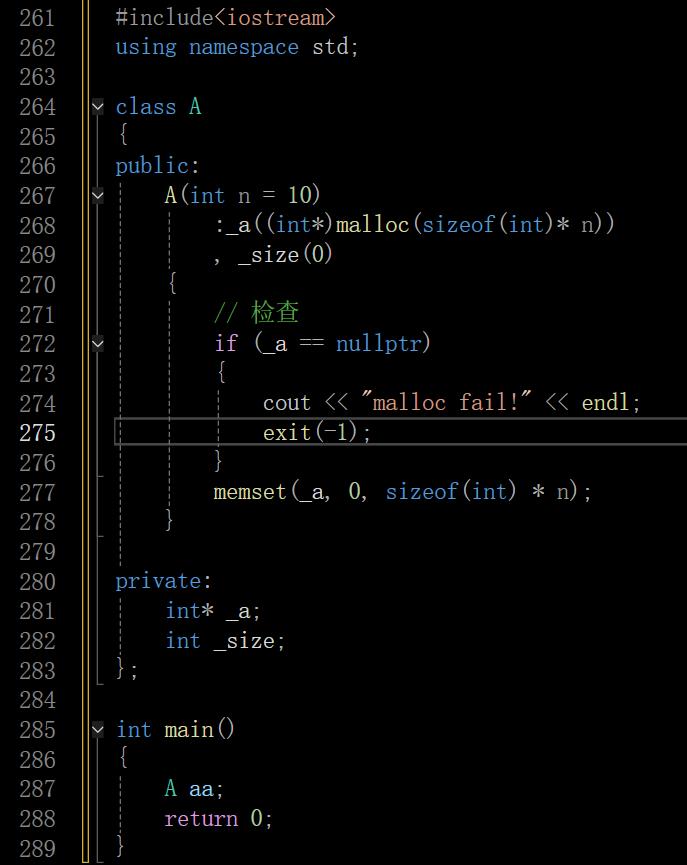Screen dimensions: 687x865
Task: Click the '_size(0)' initializer
Action: [x=285, y=255]
